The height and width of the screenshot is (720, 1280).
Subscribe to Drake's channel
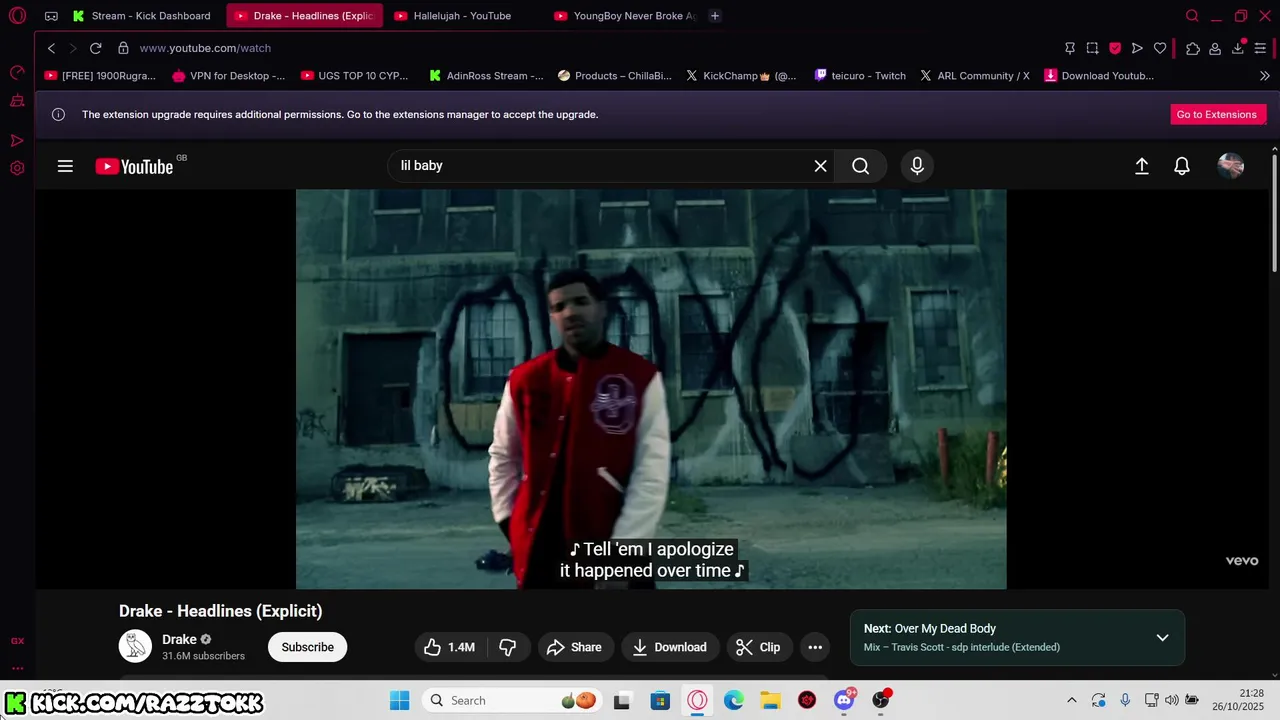[307, 647]
